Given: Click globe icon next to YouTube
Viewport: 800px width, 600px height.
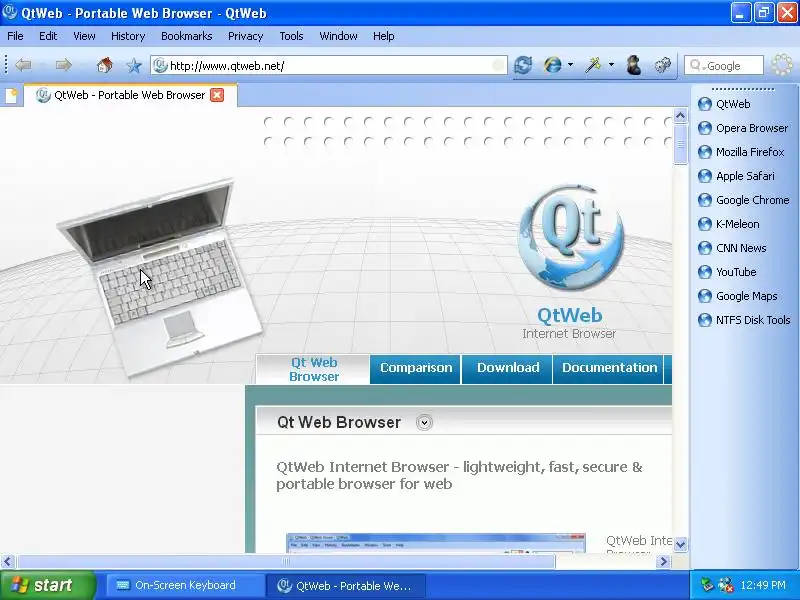Looking at the screenshot, I should click(705, 272).
